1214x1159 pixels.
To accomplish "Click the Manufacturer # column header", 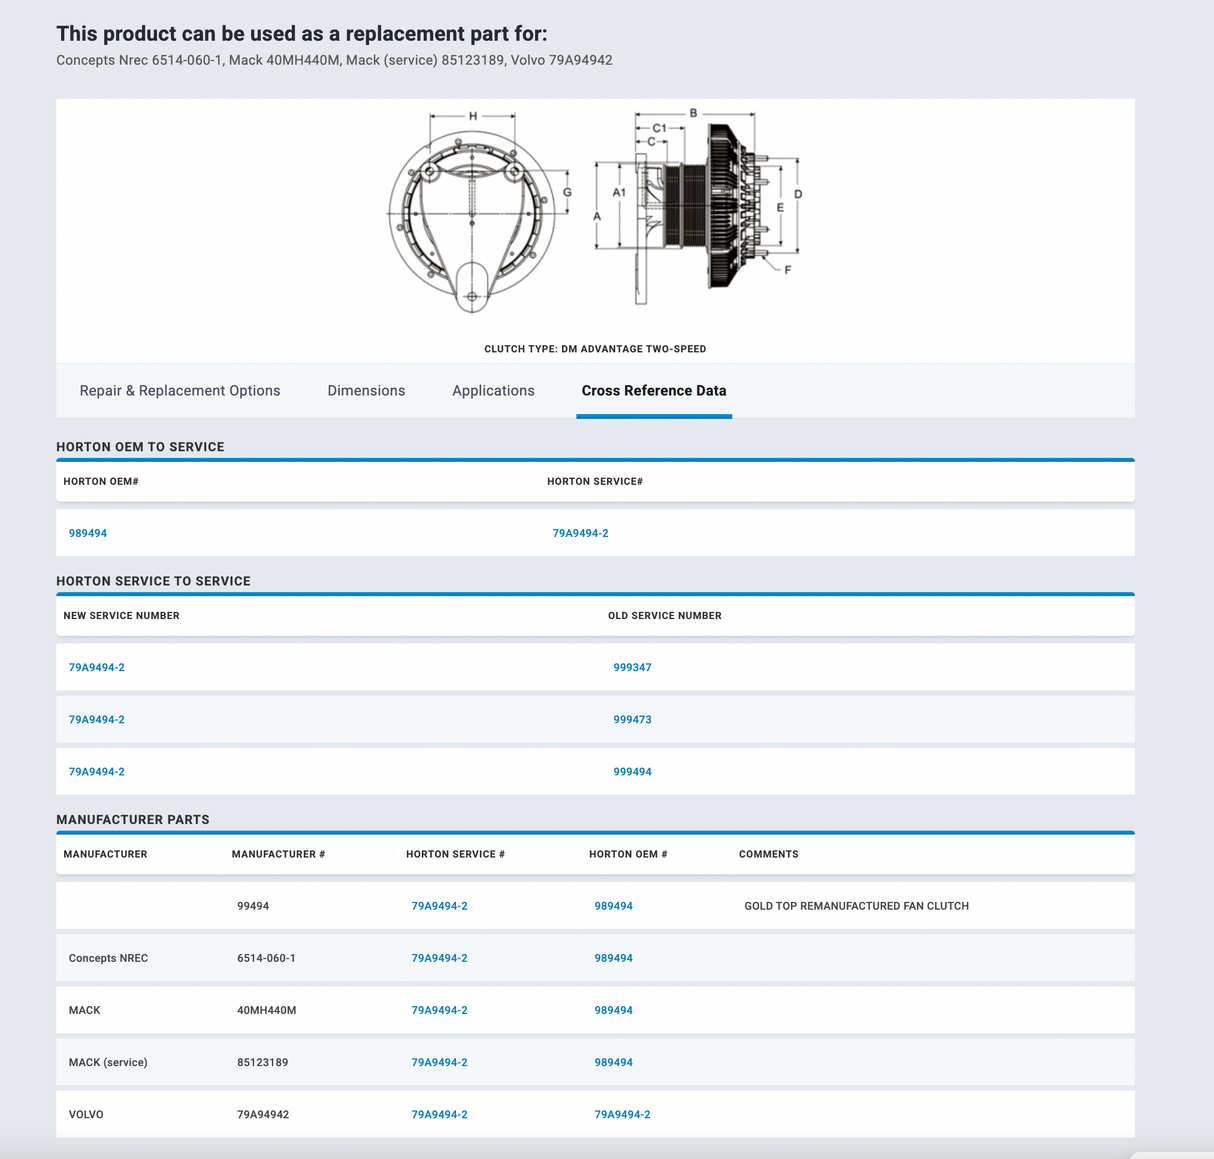I will 278,854.
